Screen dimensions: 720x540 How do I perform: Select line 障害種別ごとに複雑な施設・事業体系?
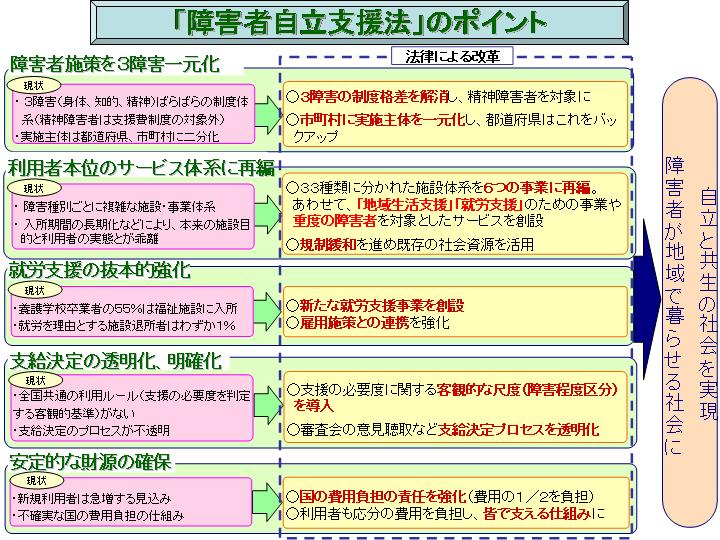[x=116, y=207]
